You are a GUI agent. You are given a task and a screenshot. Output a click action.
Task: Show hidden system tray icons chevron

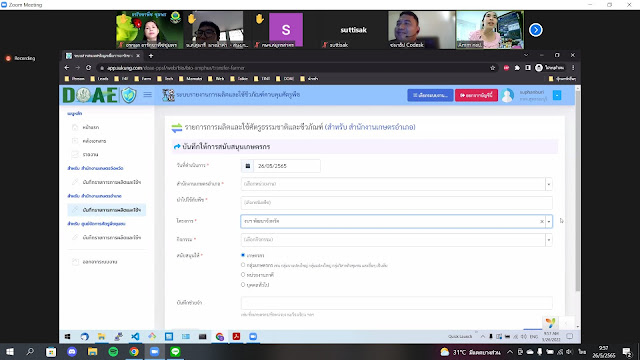point(510,352)
